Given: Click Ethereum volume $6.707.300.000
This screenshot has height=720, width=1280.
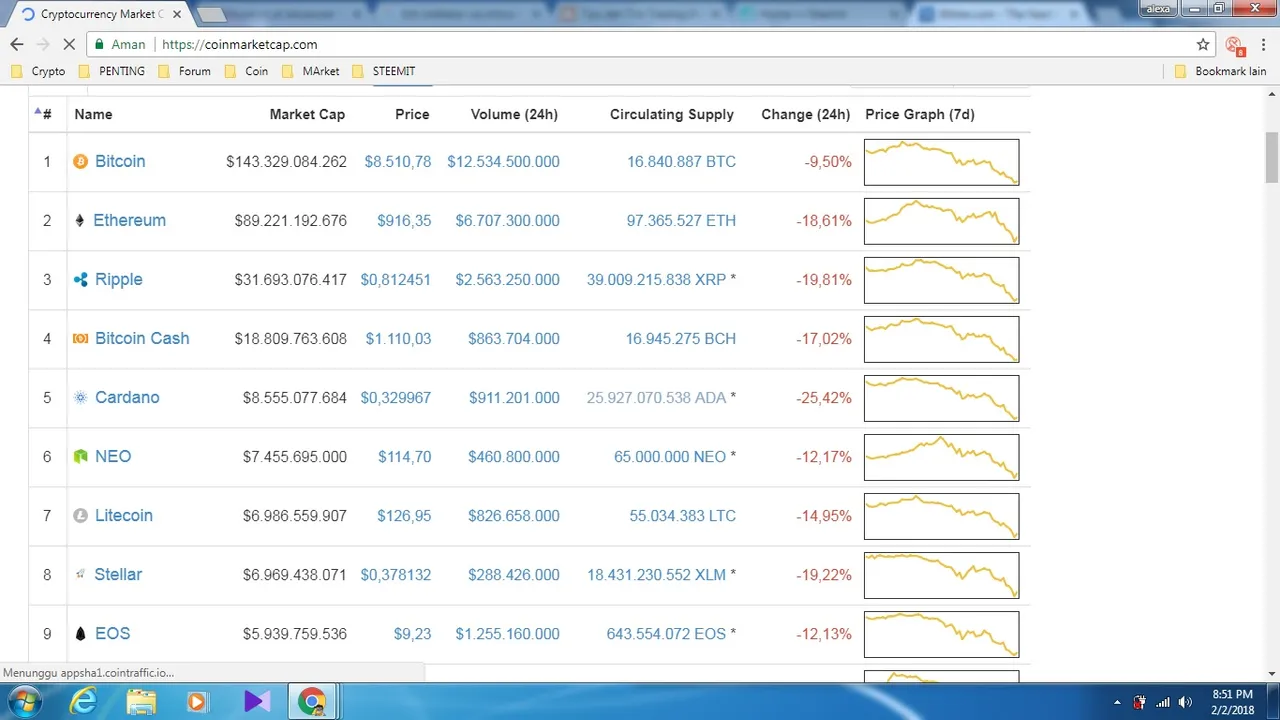Looking at the screenshot, I should (x=508, y=220).
